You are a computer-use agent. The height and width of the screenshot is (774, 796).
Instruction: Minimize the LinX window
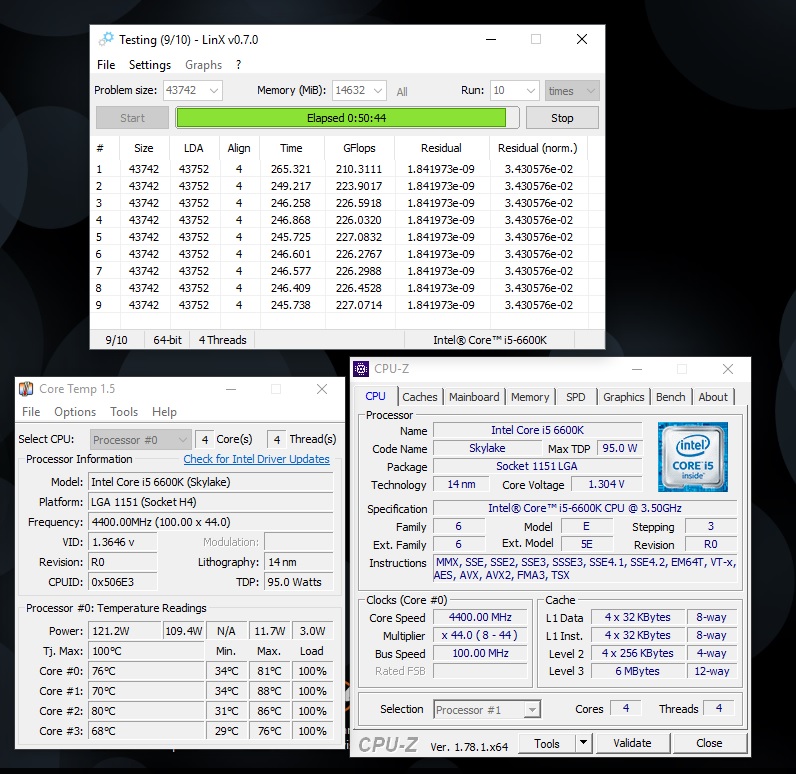(x=490, y=40)
